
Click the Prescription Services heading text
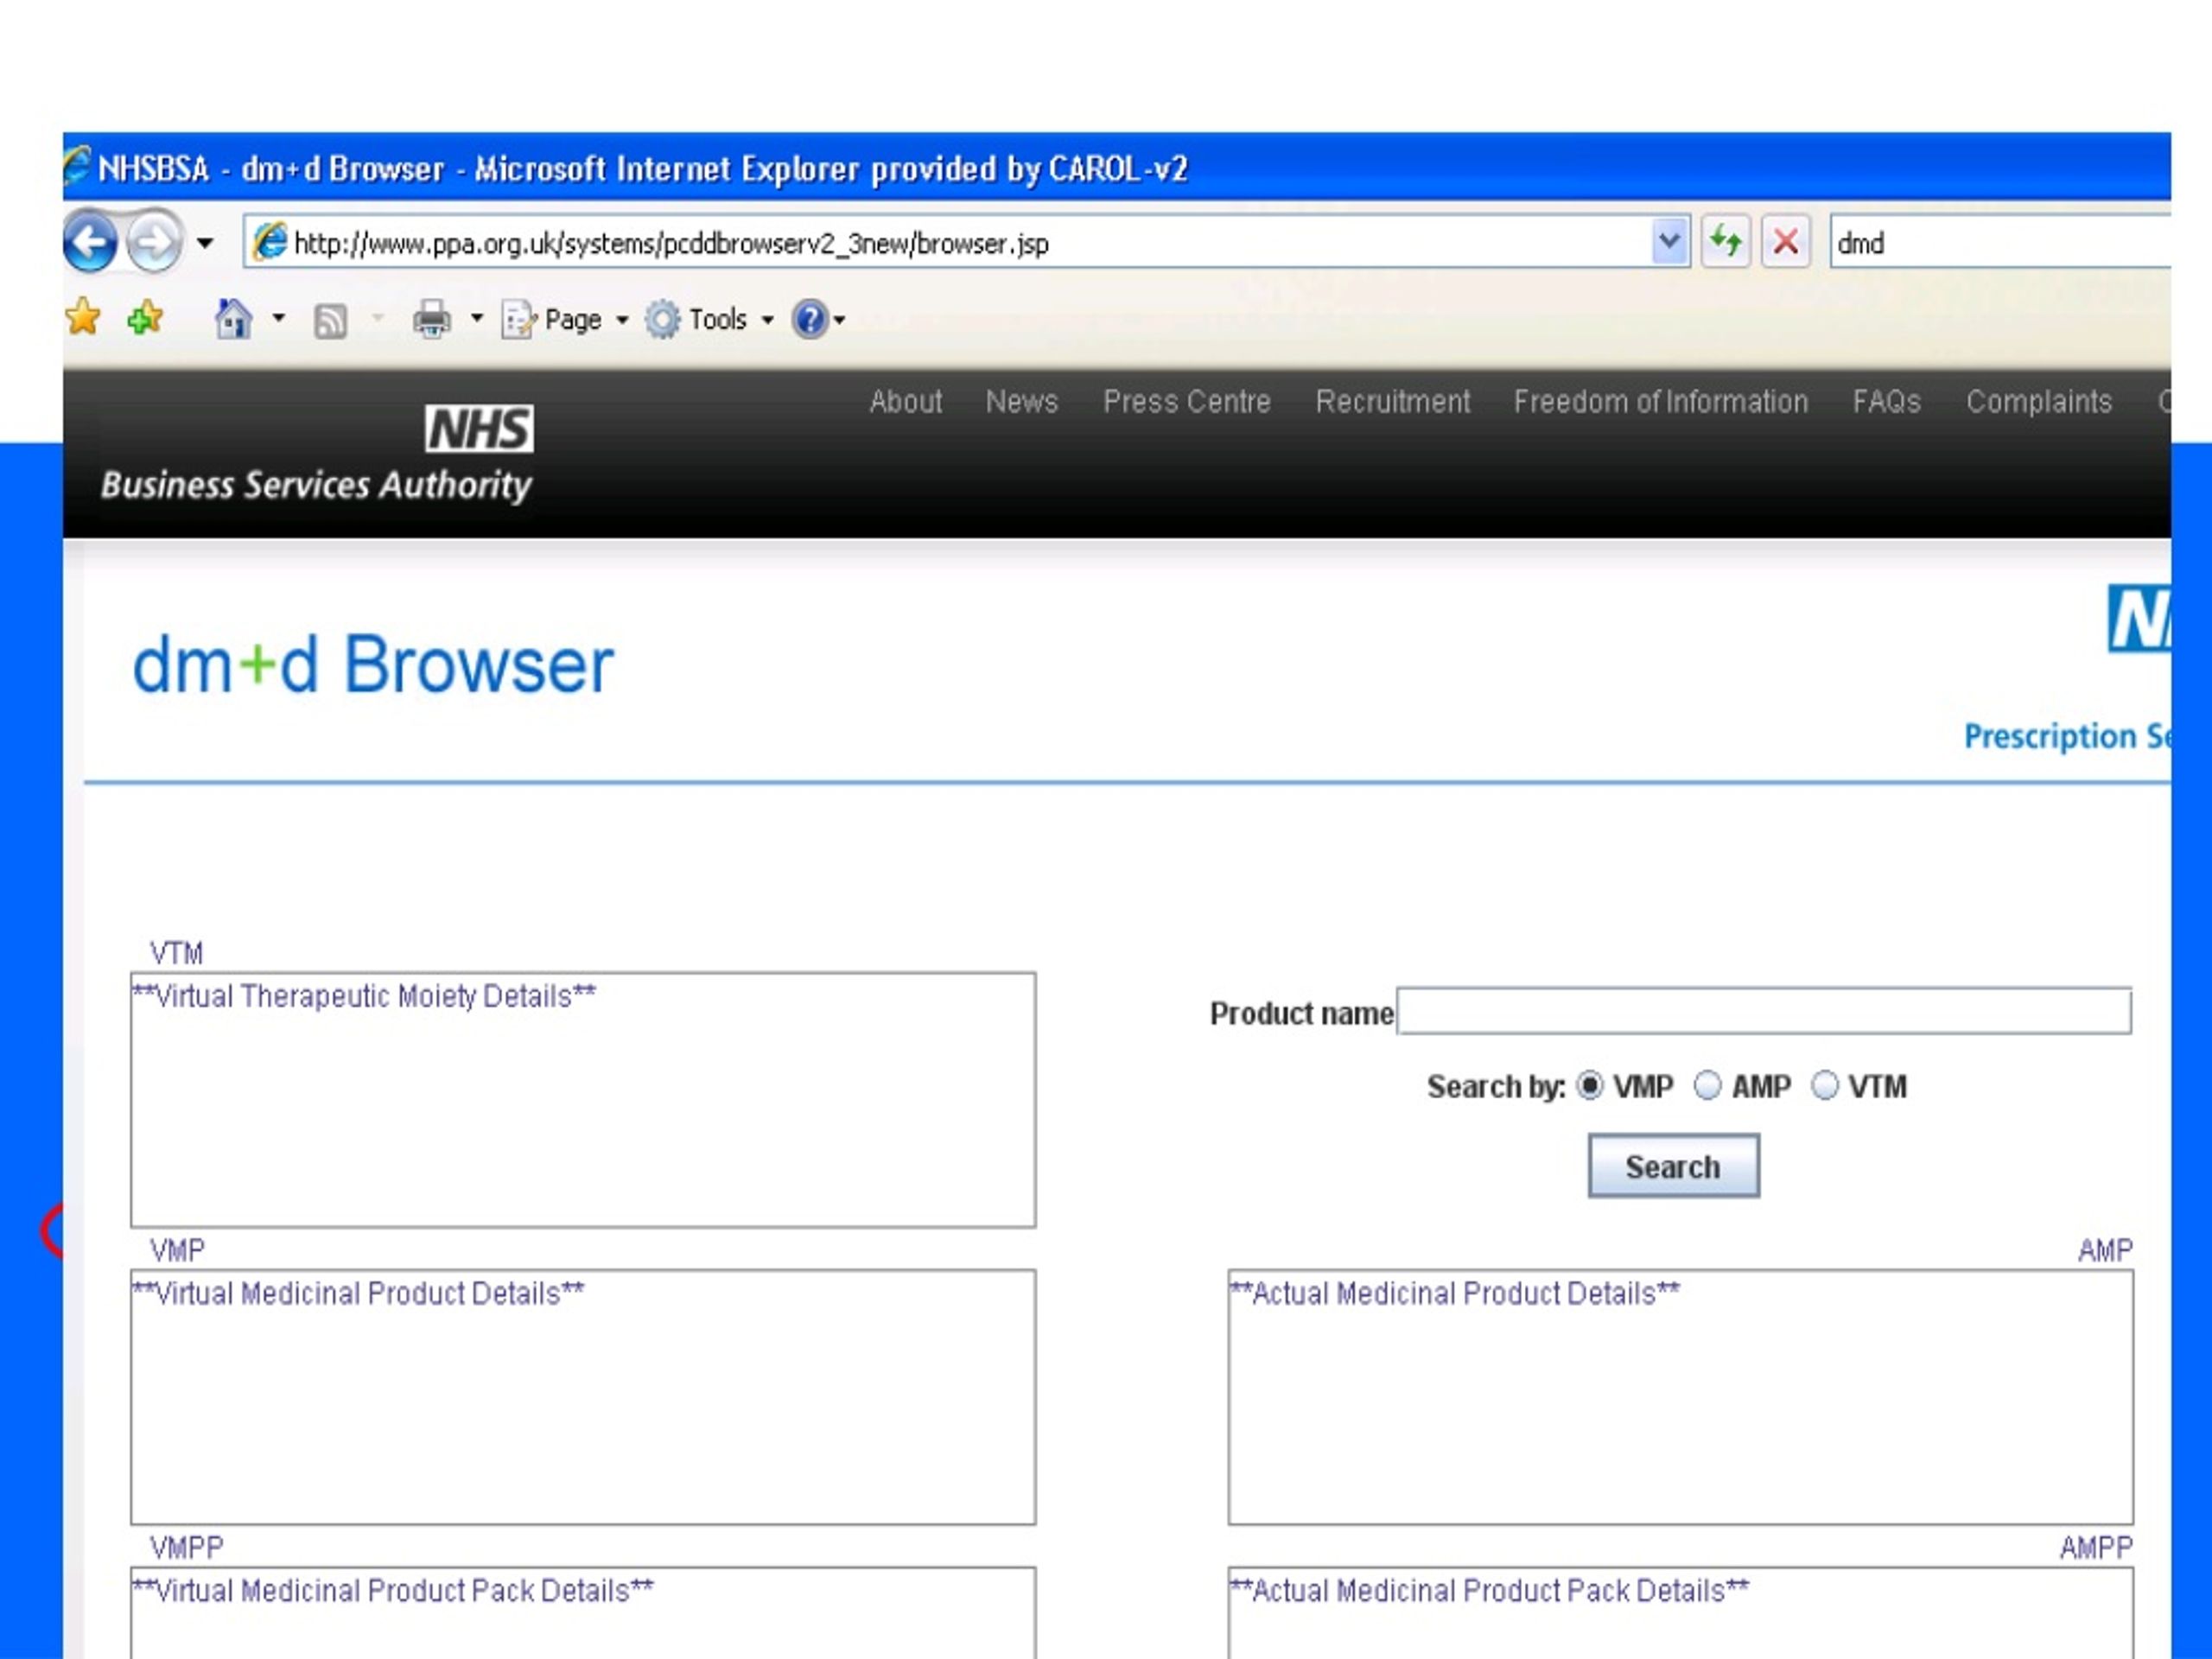(2067, 736)
